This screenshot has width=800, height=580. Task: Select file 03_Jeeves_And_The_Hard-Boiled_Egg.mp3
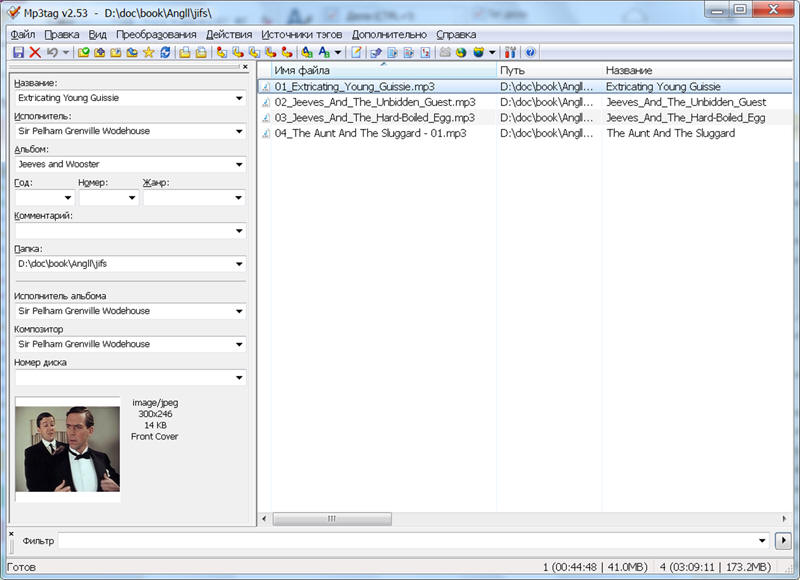pos(374,118)
